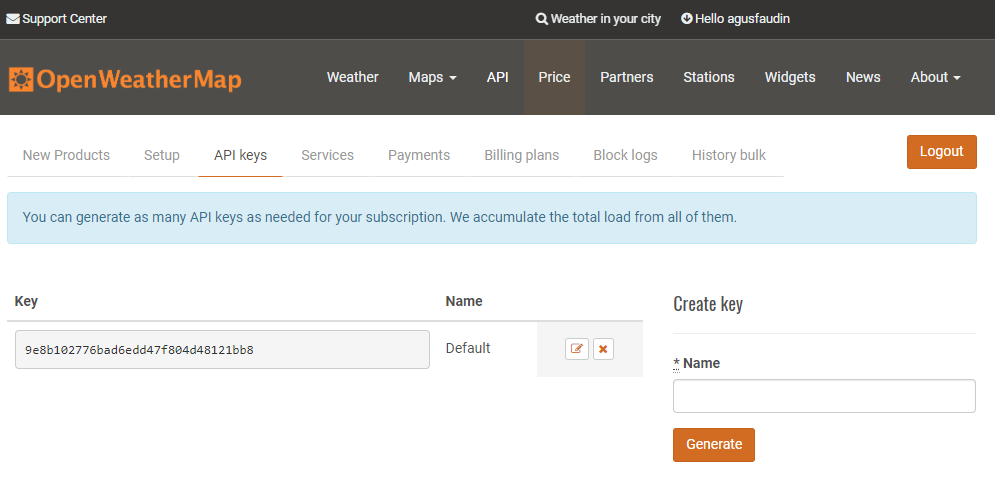Click the arrow icon beside Hello agusfaudin

686,18
